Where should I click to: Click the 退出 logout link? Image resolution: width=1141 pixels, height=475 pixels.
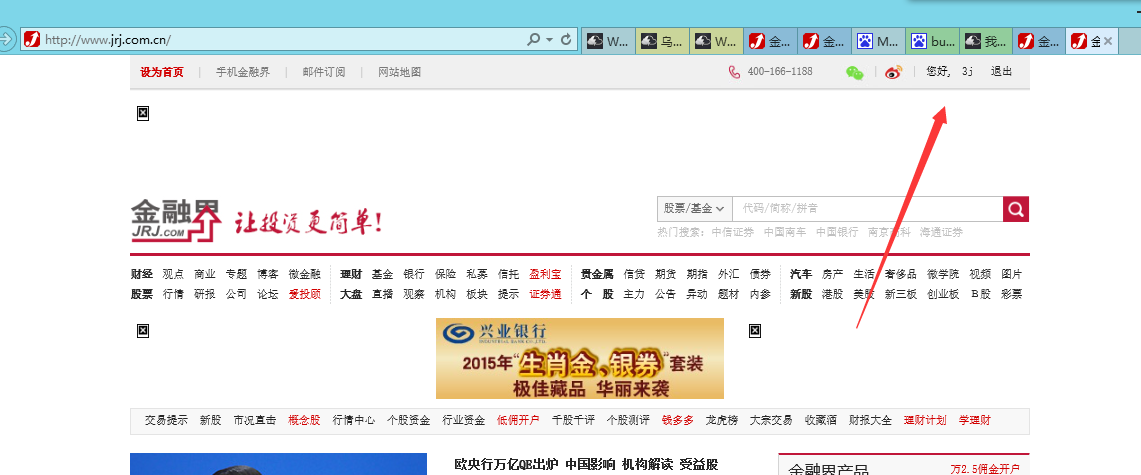click(x=1001, y=71)
